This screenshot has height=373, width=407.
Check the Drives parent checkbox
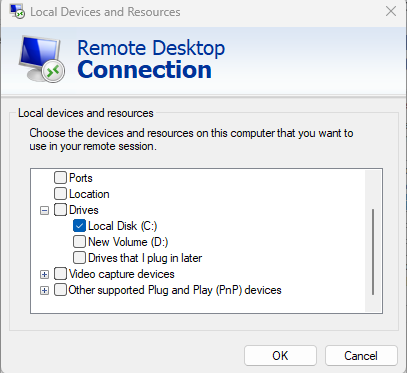(x=60, y=210)
